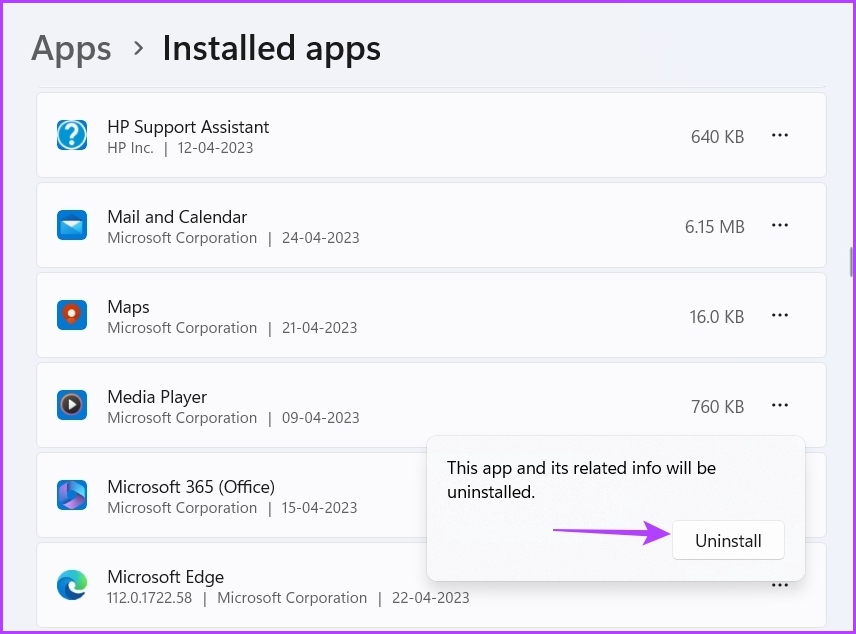Screen dimensions: 856x634
Task: Click the Mail and Calendar app icon
Action: [72, 226]
